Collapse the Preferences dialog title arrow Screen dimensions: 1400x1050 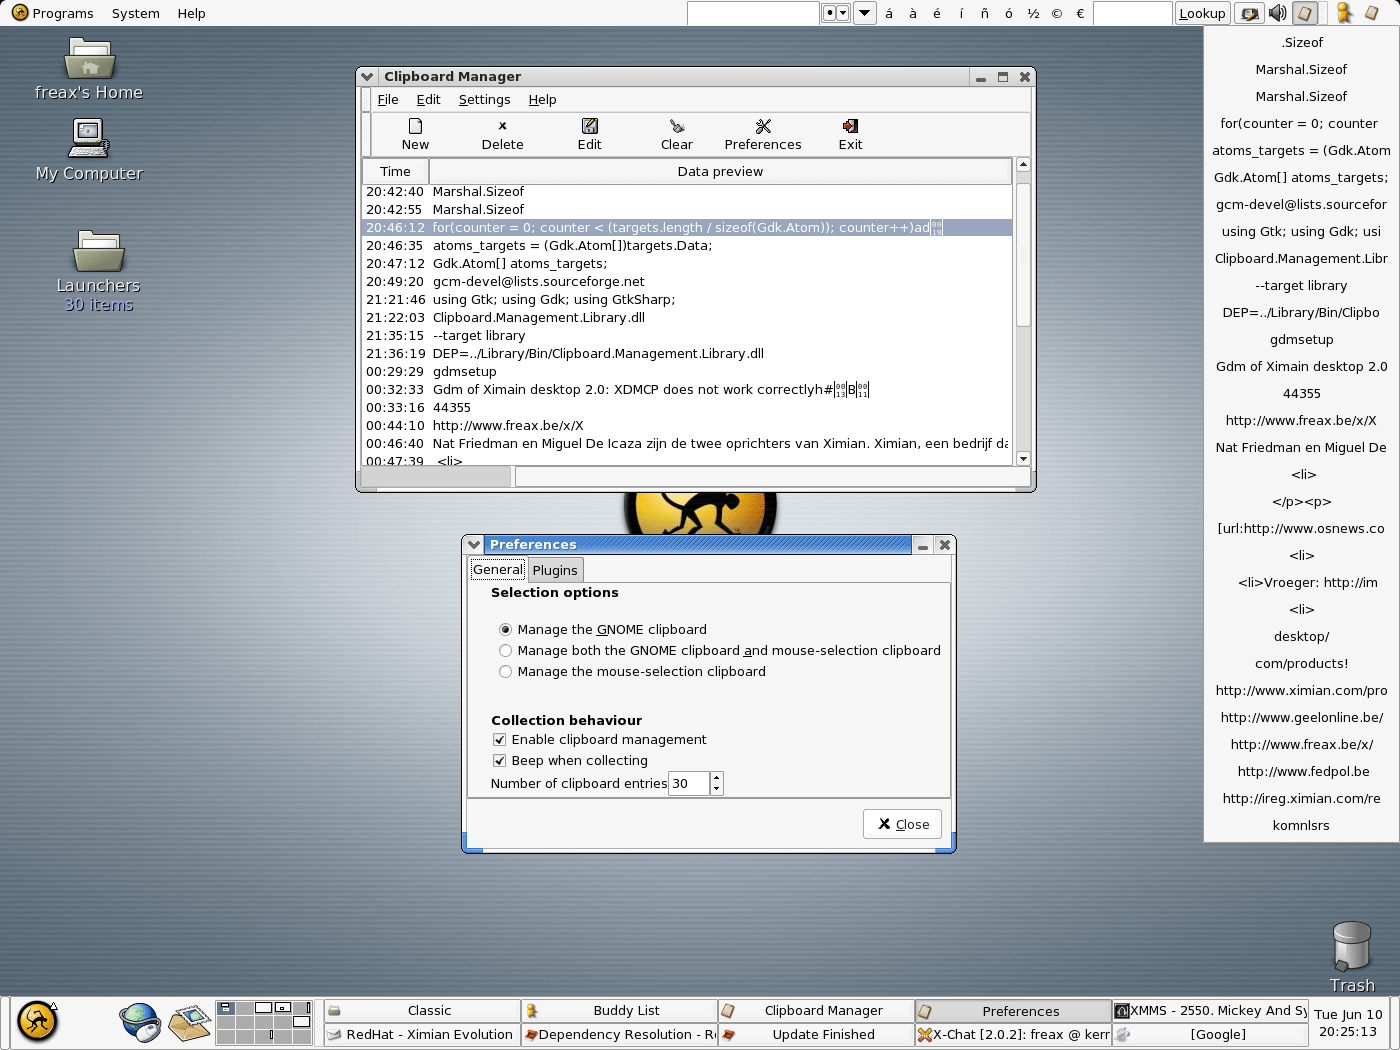pos(473,544)
